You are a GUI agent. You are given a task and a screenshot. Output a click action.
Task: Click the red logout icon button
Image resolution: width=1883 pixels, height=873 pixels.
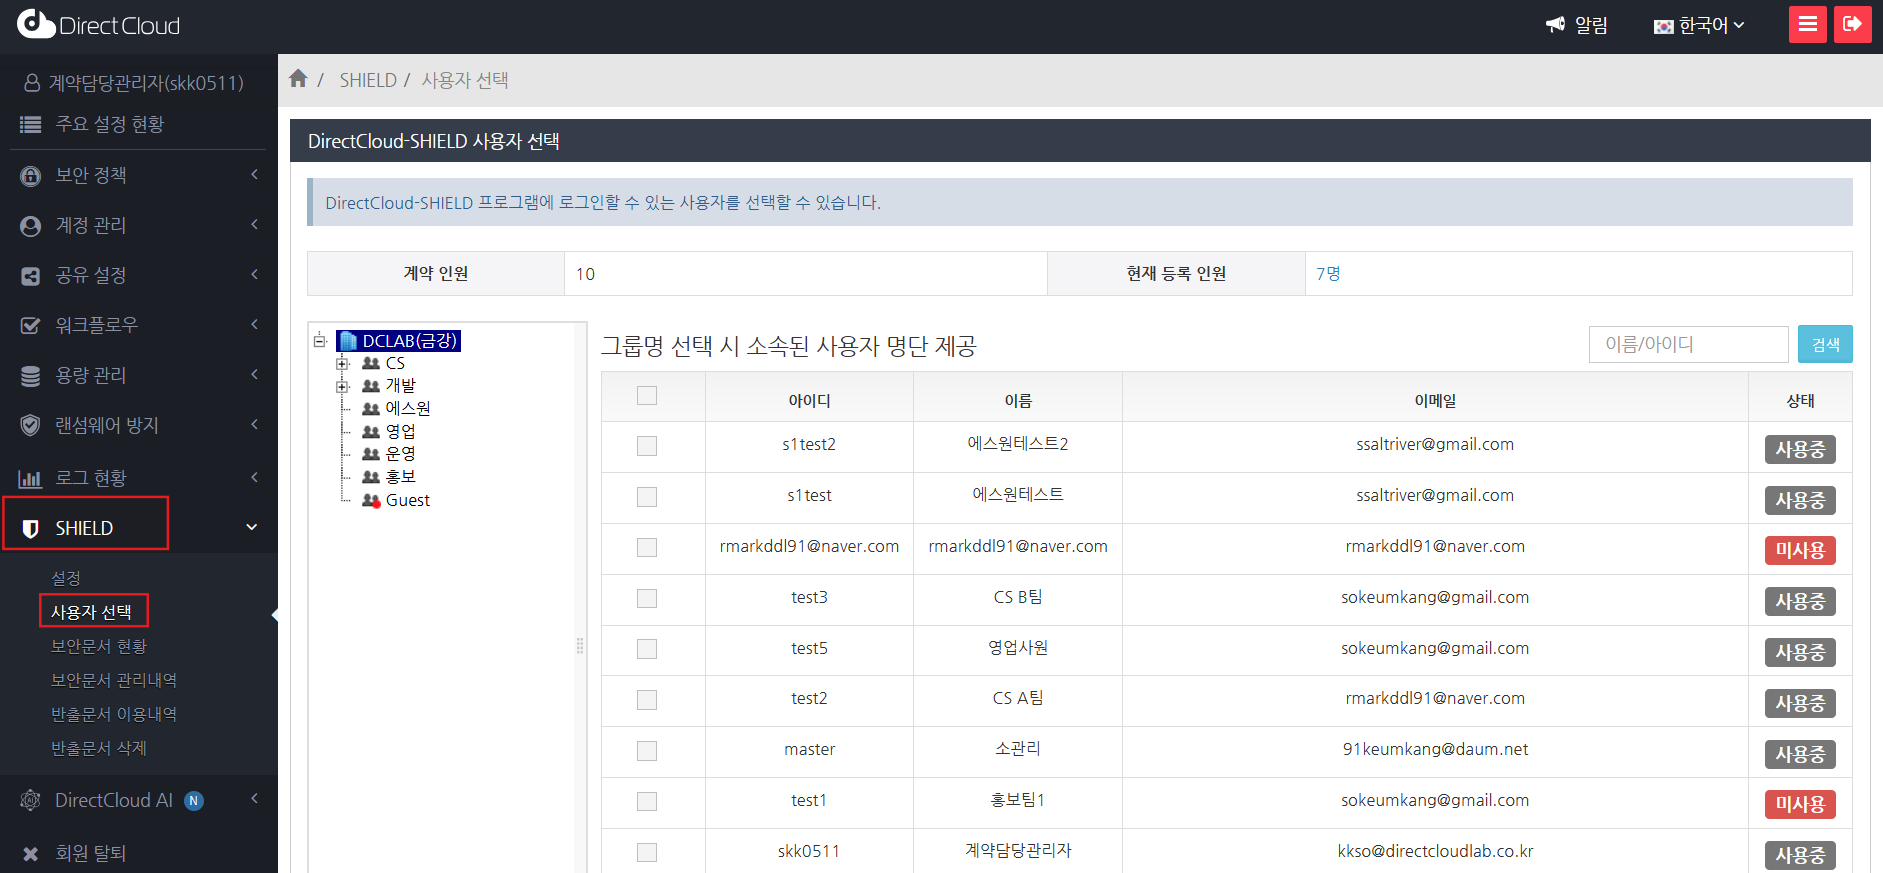tap(1852, 25)
